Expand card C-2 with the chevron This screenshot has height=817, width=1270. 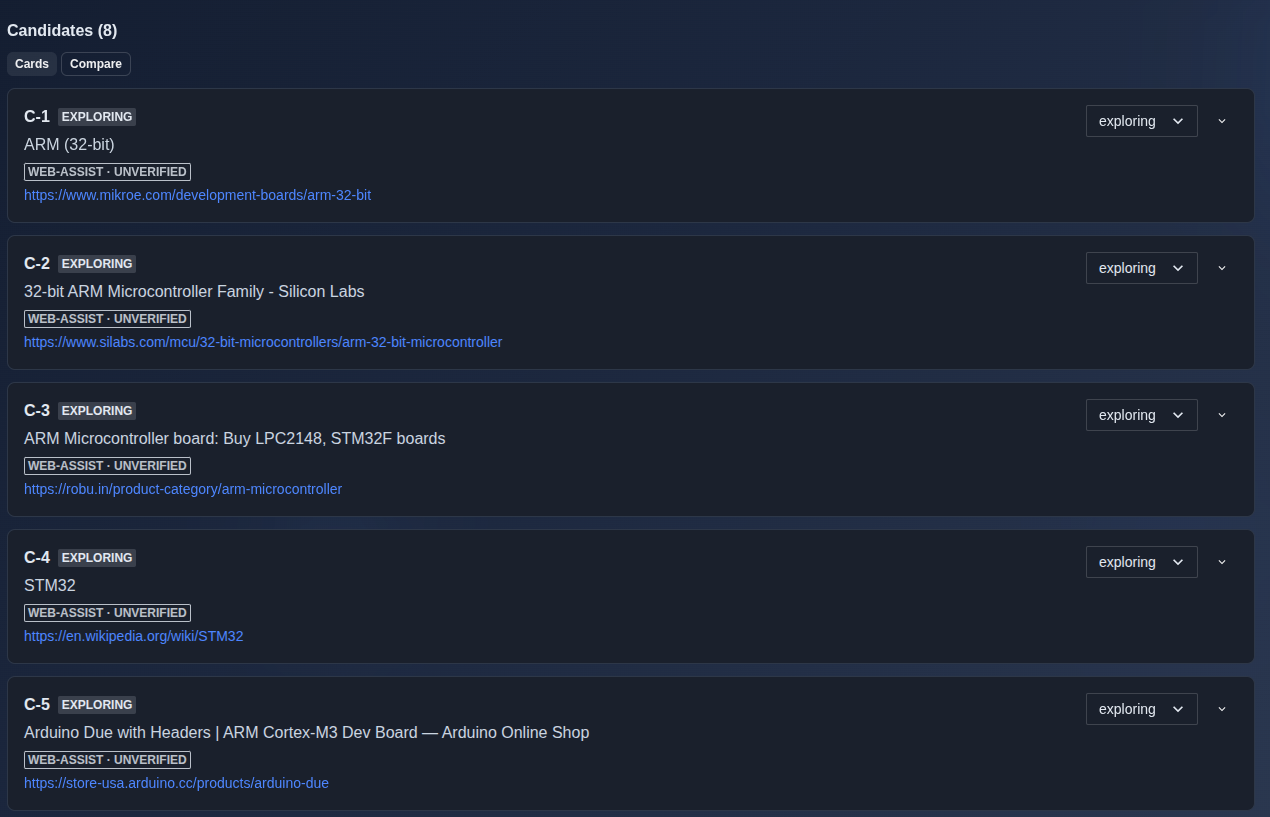tap(1222, 268)
